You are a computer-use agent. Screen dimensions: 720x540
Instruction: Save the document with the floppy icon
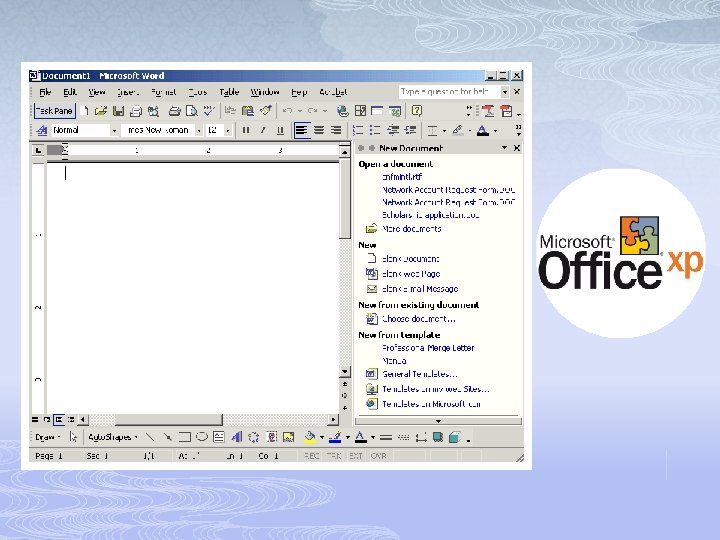[x=118, y=111]
